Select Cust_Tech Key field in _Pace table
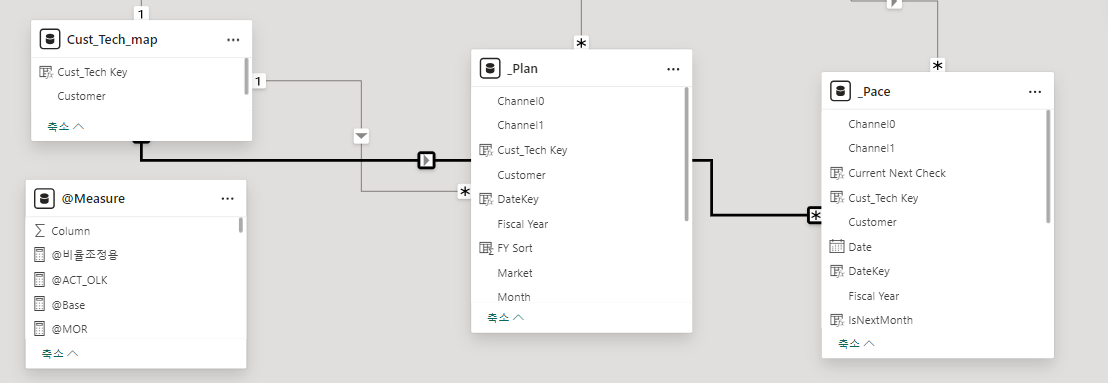The width and height of the screenshot is (1108, 383). tap(883, 198)
